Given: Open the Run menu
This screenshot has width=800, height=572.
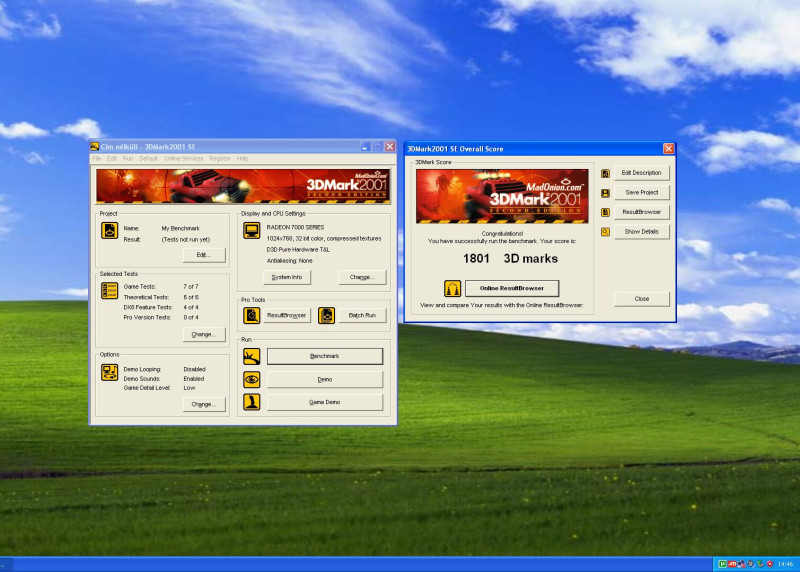Looking at the screenshot, I should point(128,159).
